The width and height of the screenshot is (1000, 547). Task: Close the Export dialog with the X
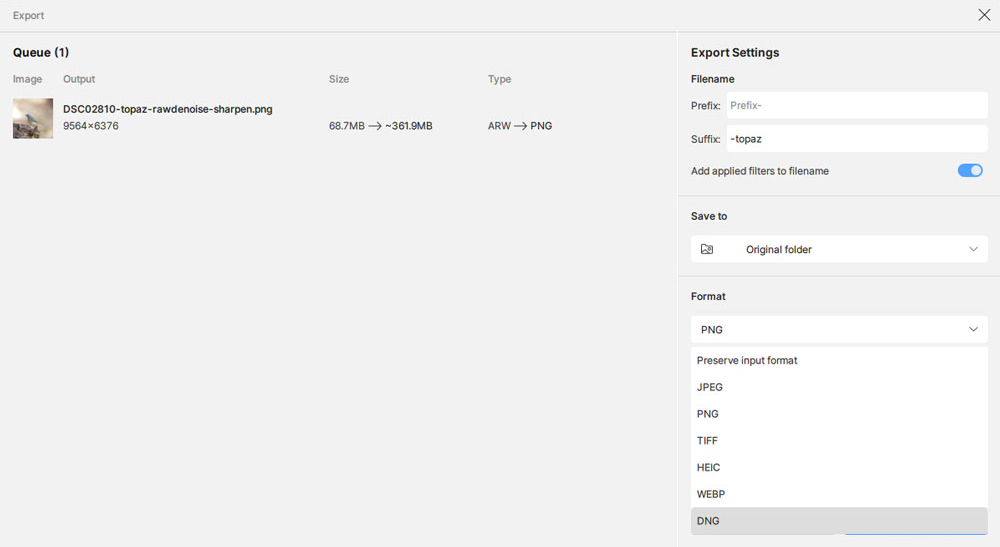pyautogui.click(x=984, y=15)
